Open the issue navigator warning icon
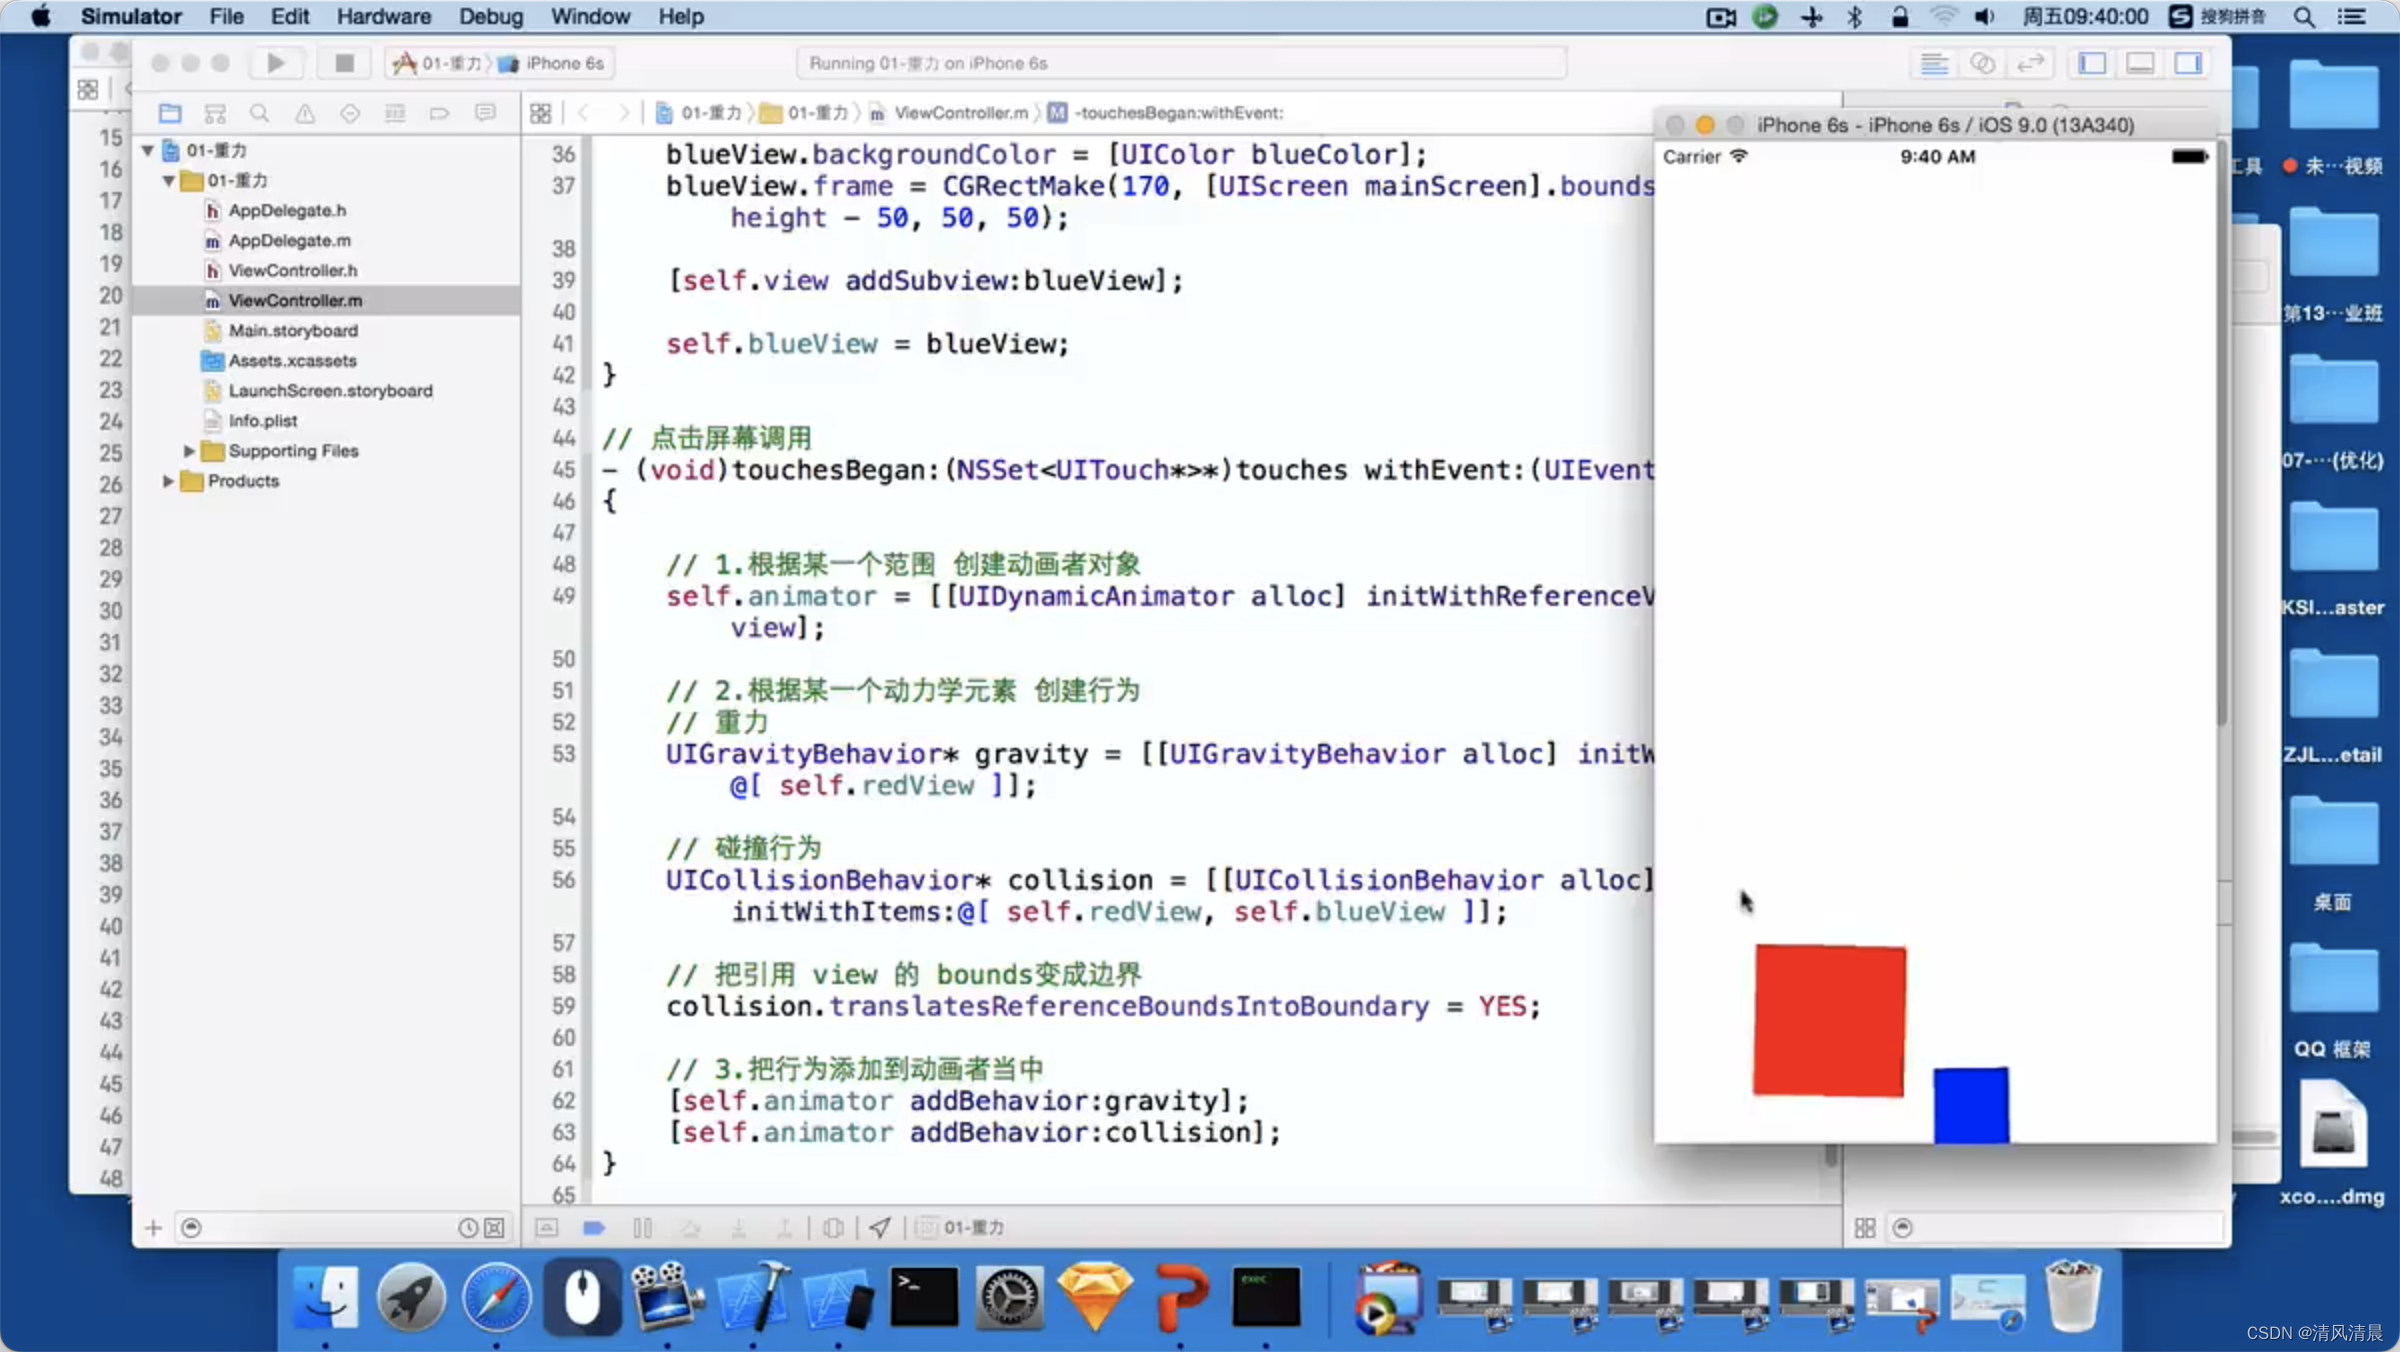The width and height of the screenshot is (2400, 1352). (305, 113)
